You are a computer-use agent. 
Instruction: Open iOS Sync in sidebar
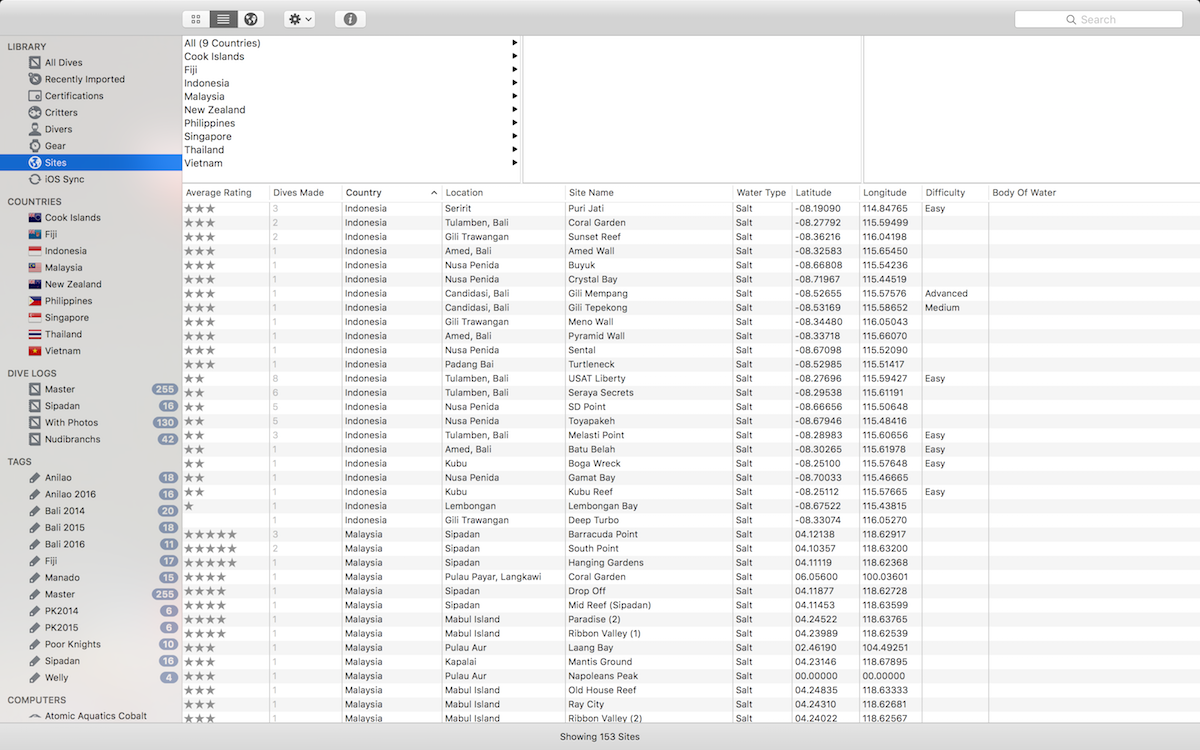(x=91, y=179)
